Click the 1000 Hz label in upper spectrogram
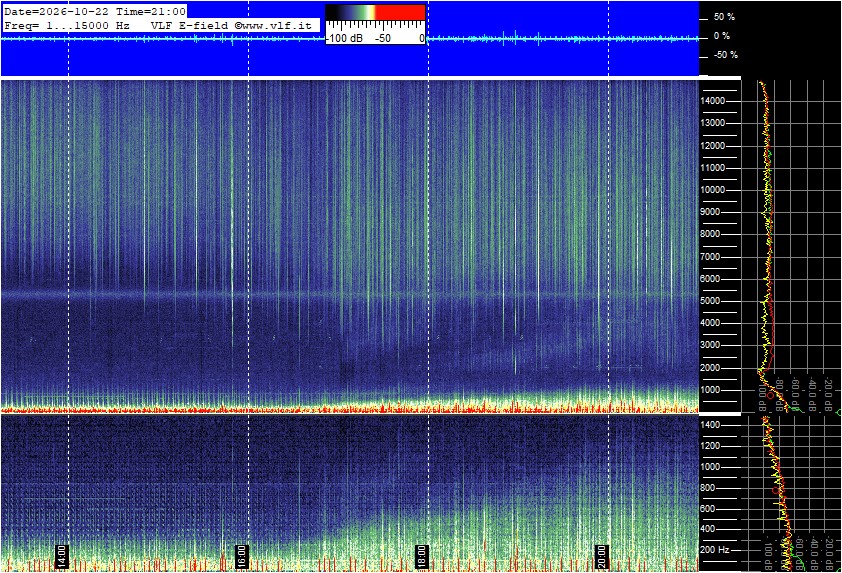842x573 pixels. (x=712, y=390)
